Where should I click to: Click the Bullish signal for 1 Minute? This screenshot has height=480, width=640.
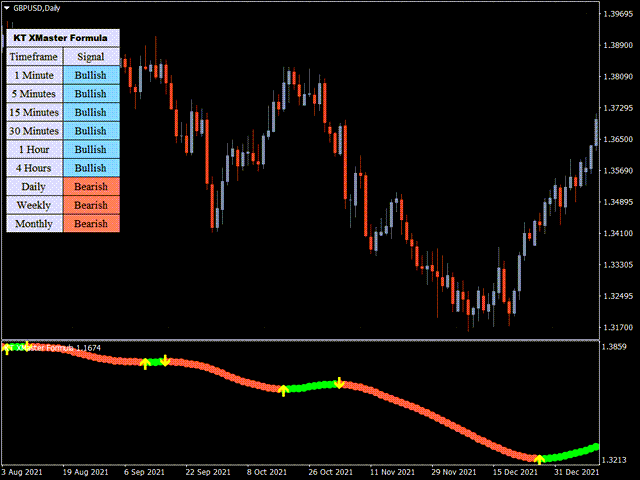91,76
